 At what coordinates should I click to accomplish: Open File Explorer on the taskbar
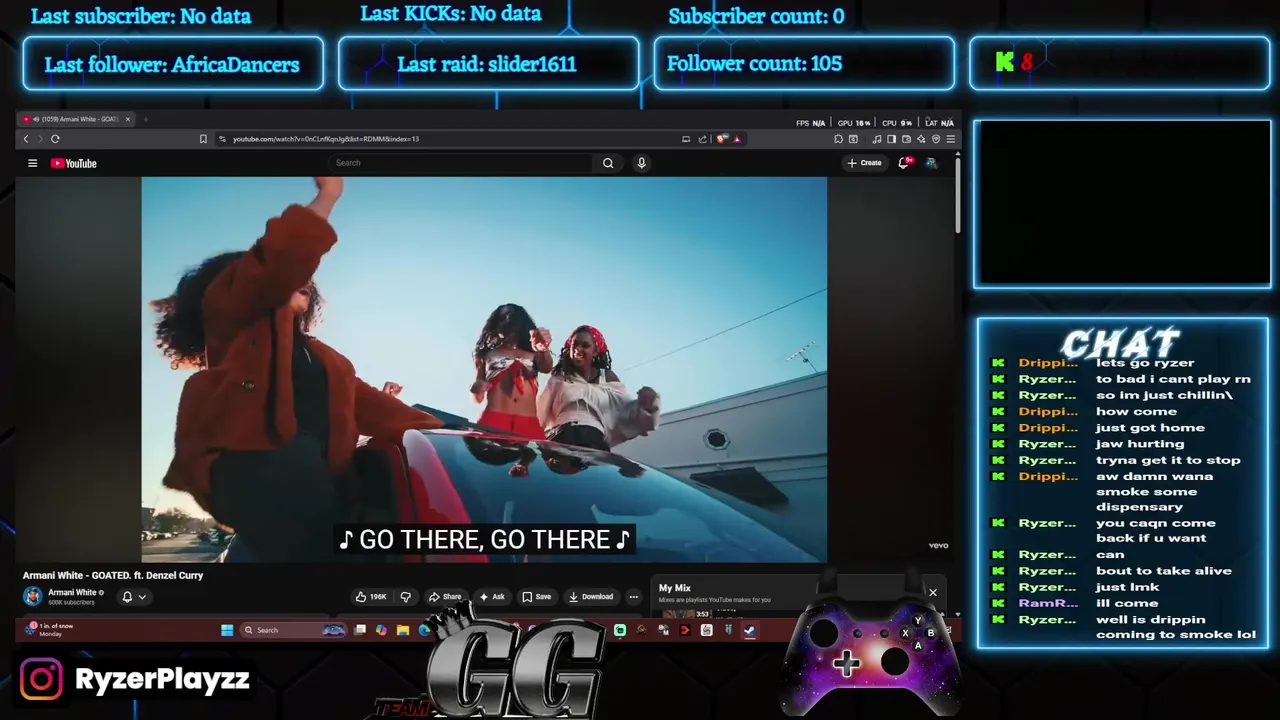[403, 630]
